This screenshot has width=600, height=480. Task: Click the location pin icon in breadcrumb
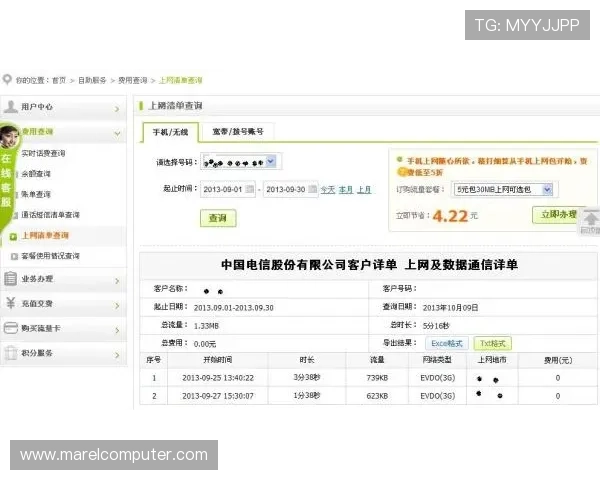point(7,80)
